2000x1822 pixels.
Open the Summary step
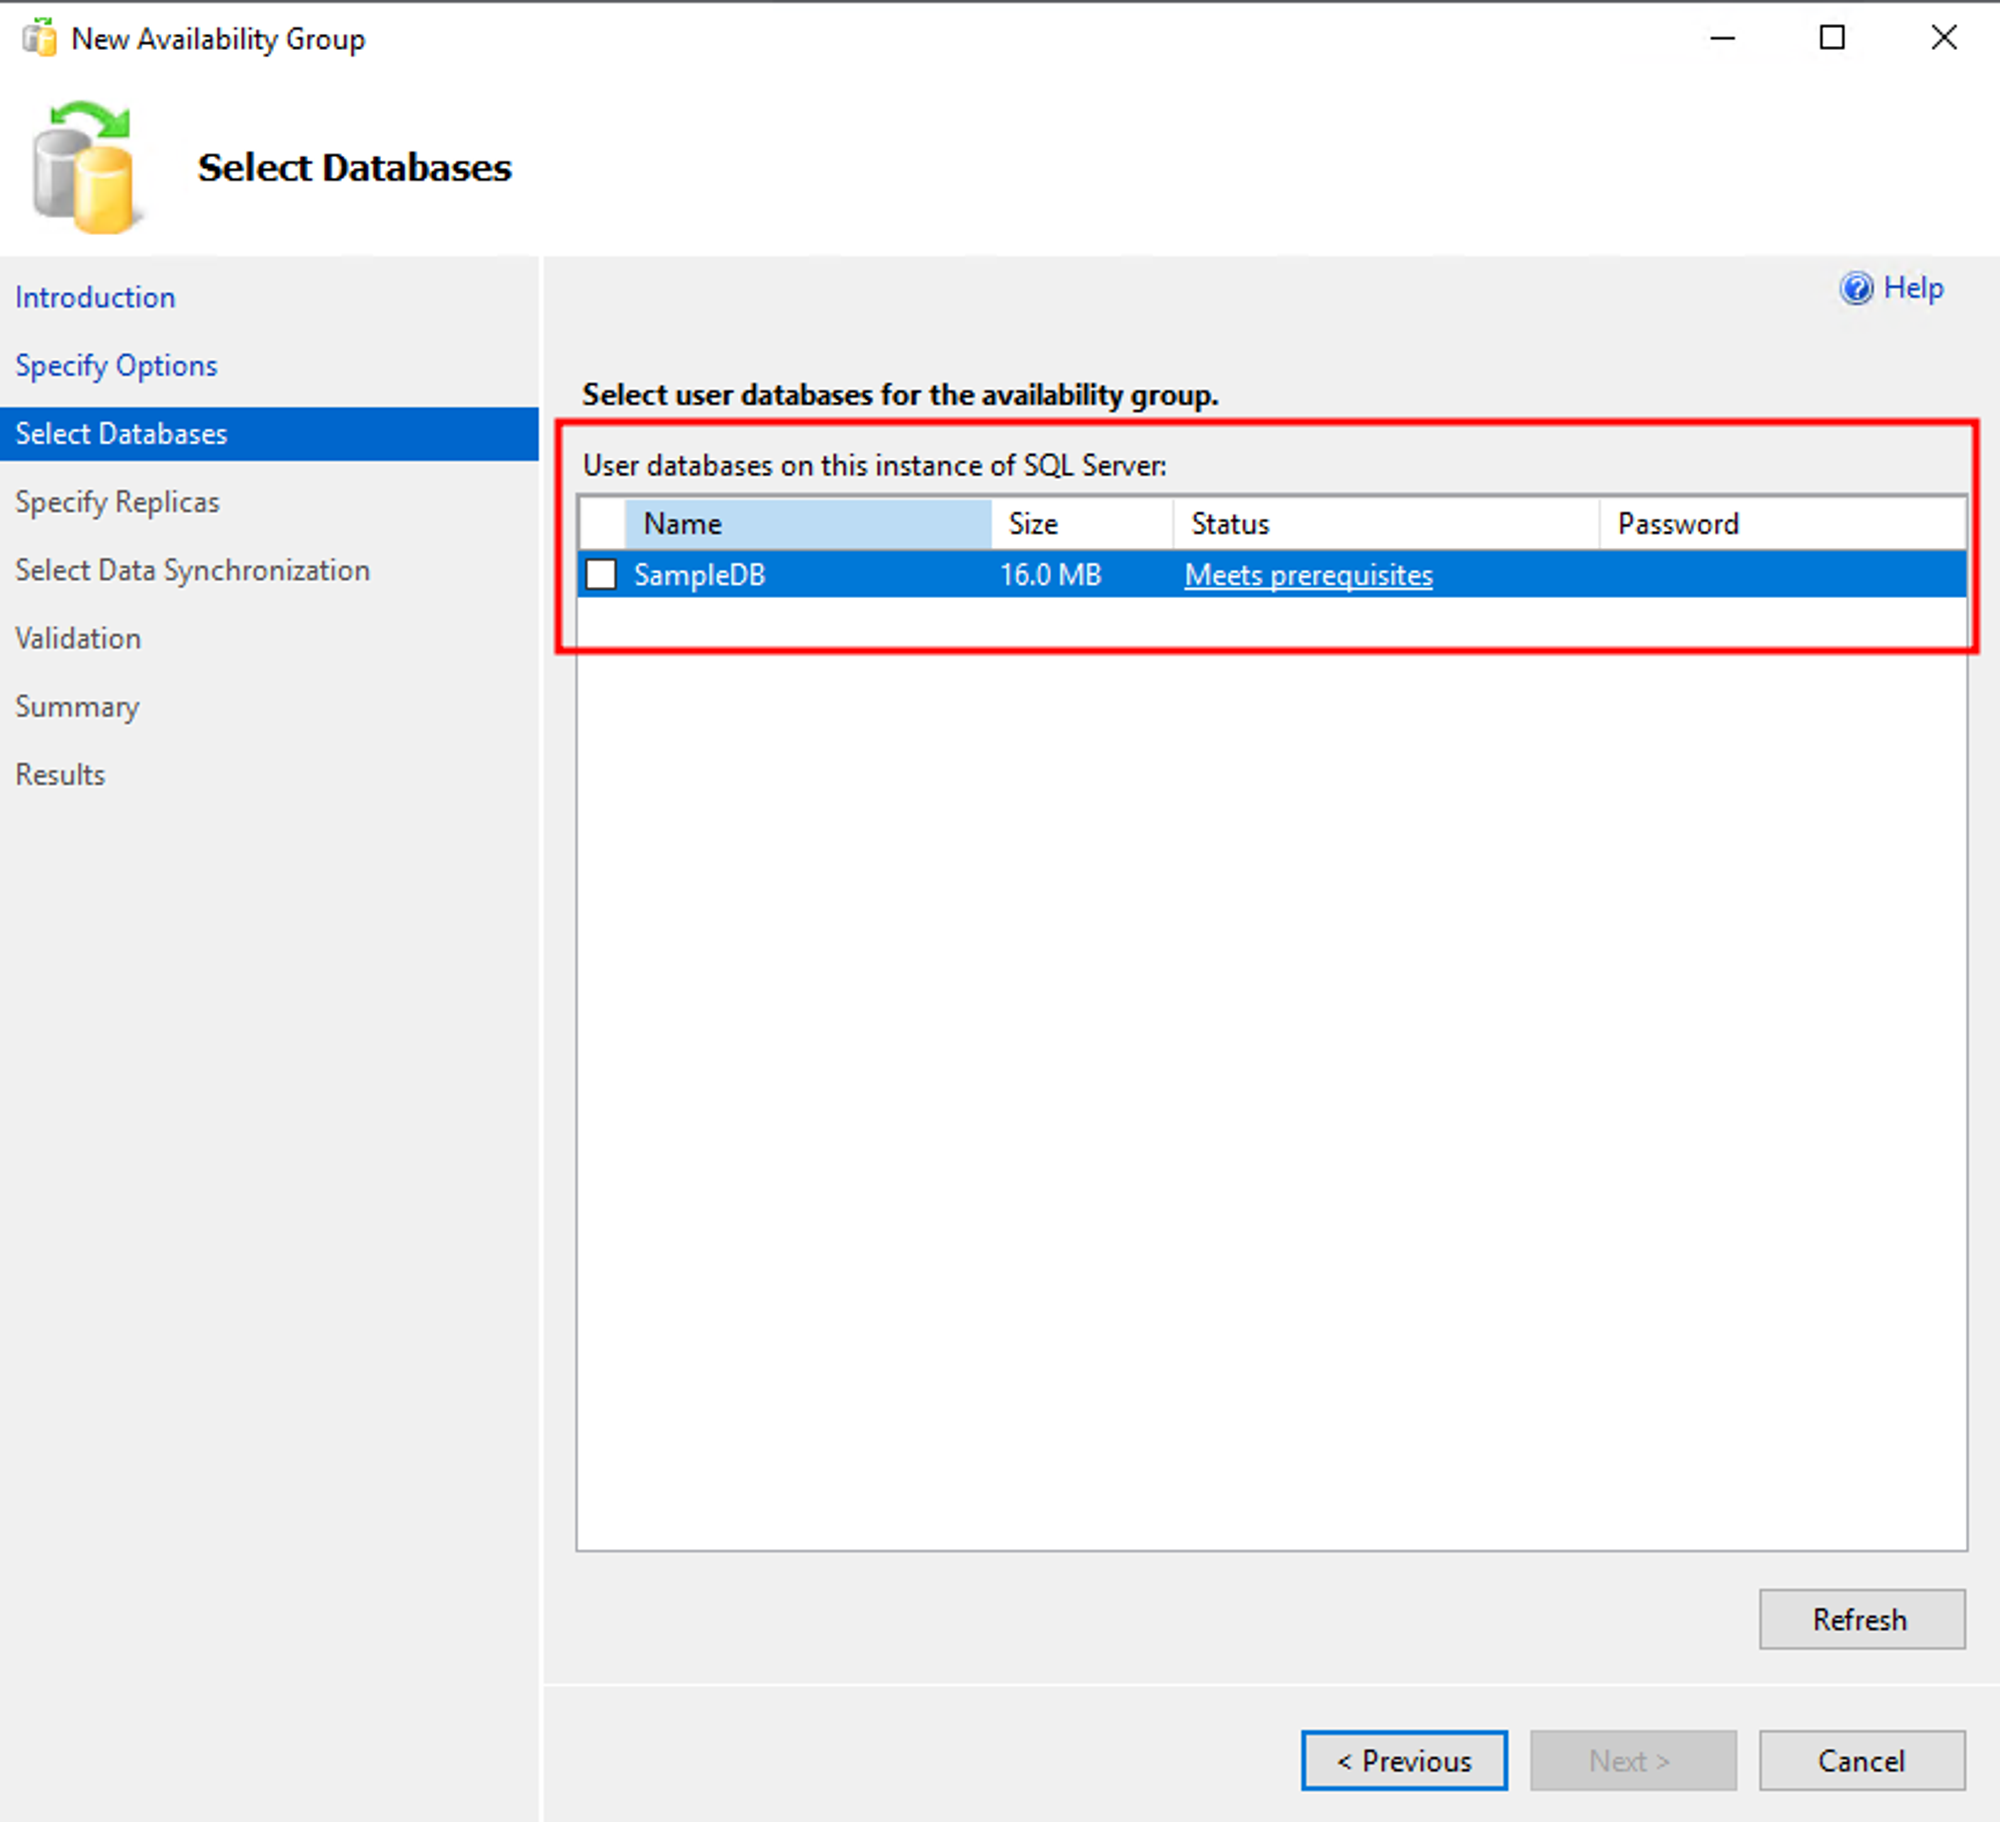coord(77,706)
